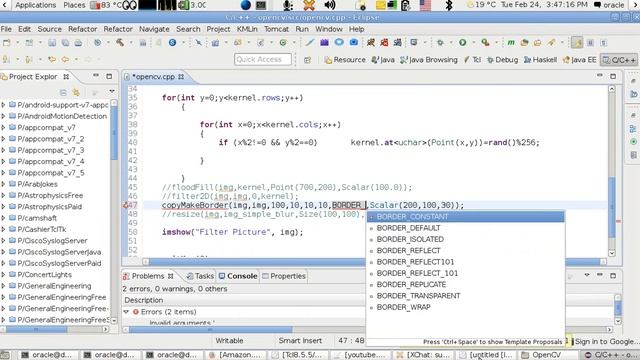Switch to the Java Browsing perspective

click(429, 60)
